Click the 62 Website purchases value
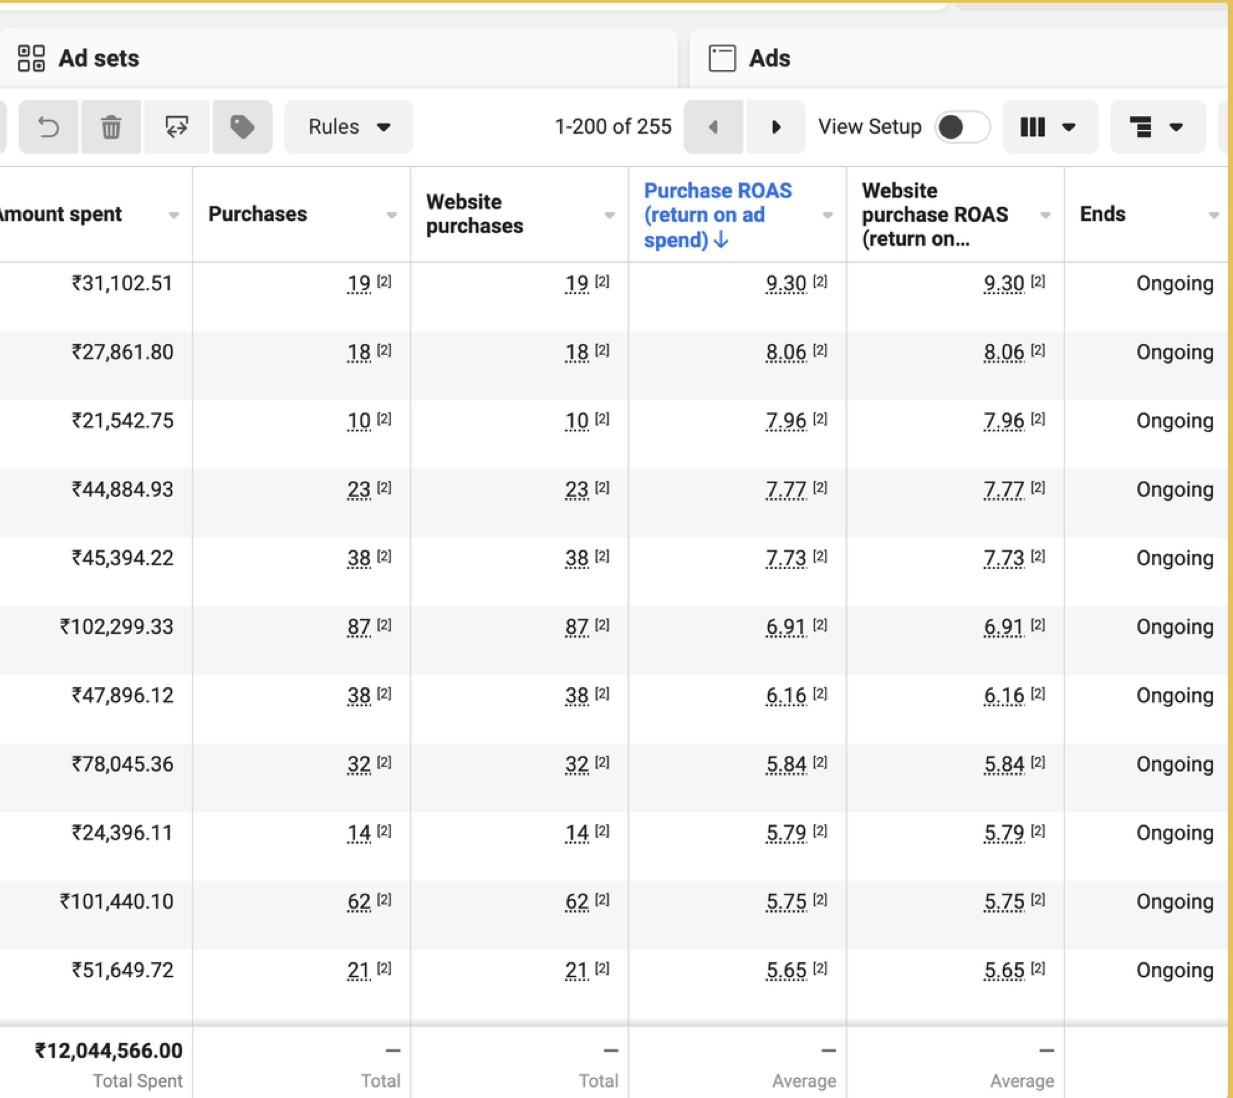Viewport: 1233px width, 1098px height. 577,903
